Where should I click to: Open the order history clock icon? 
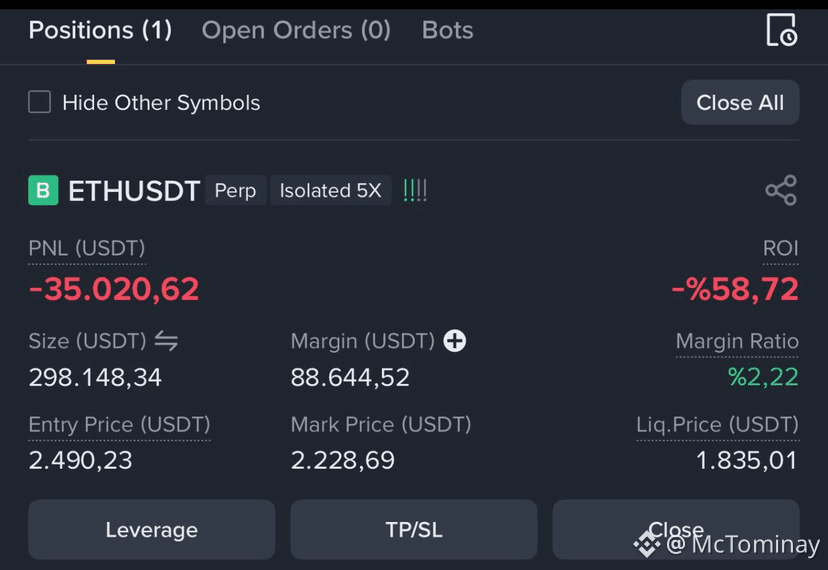point(782,30)
